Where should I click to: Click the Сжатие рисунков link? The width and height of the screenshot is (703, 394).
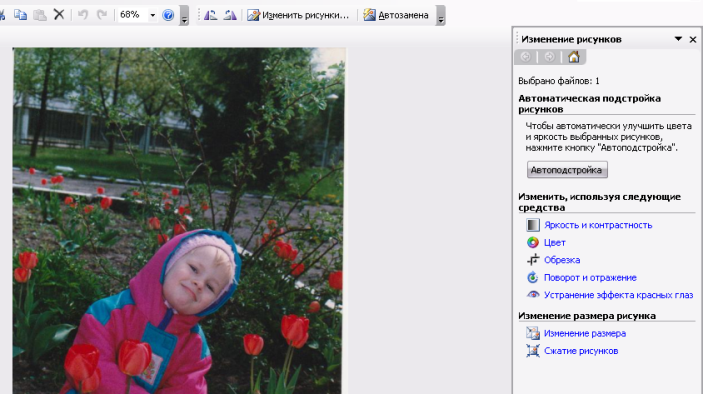tap(581, 351)
